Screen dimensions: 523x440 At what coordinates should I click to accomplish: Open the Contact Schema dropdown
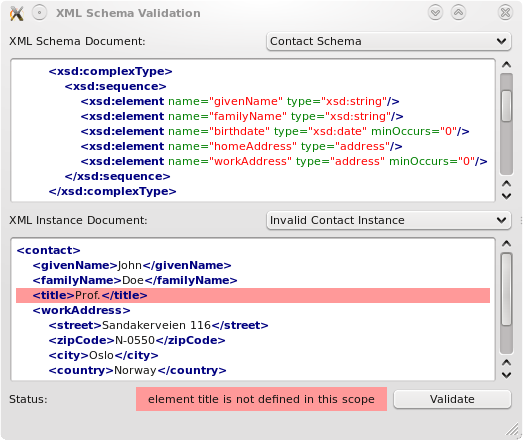[x=389, y=41]
